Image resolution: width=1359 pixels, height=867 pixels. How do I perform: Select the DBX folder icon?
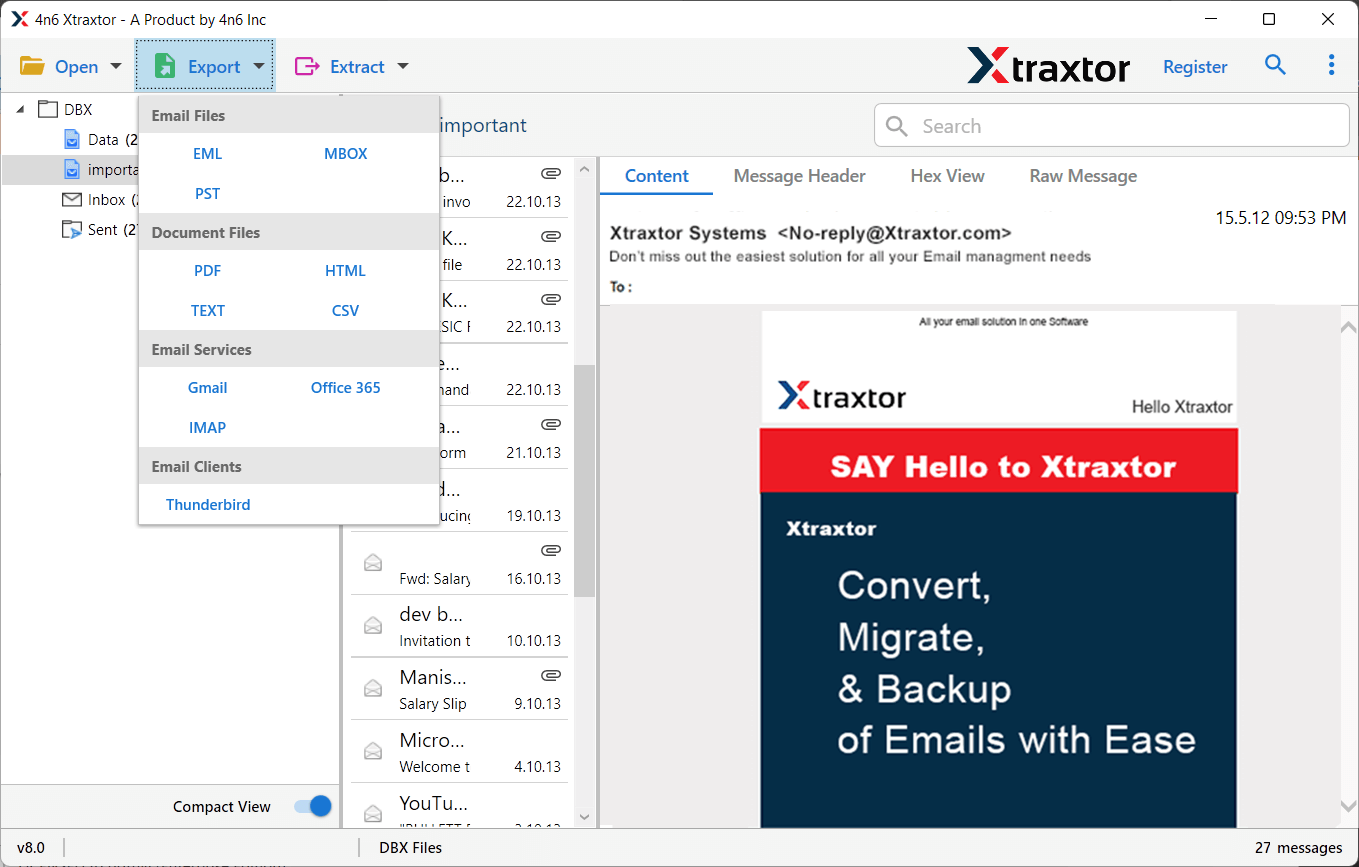(48, 109)
